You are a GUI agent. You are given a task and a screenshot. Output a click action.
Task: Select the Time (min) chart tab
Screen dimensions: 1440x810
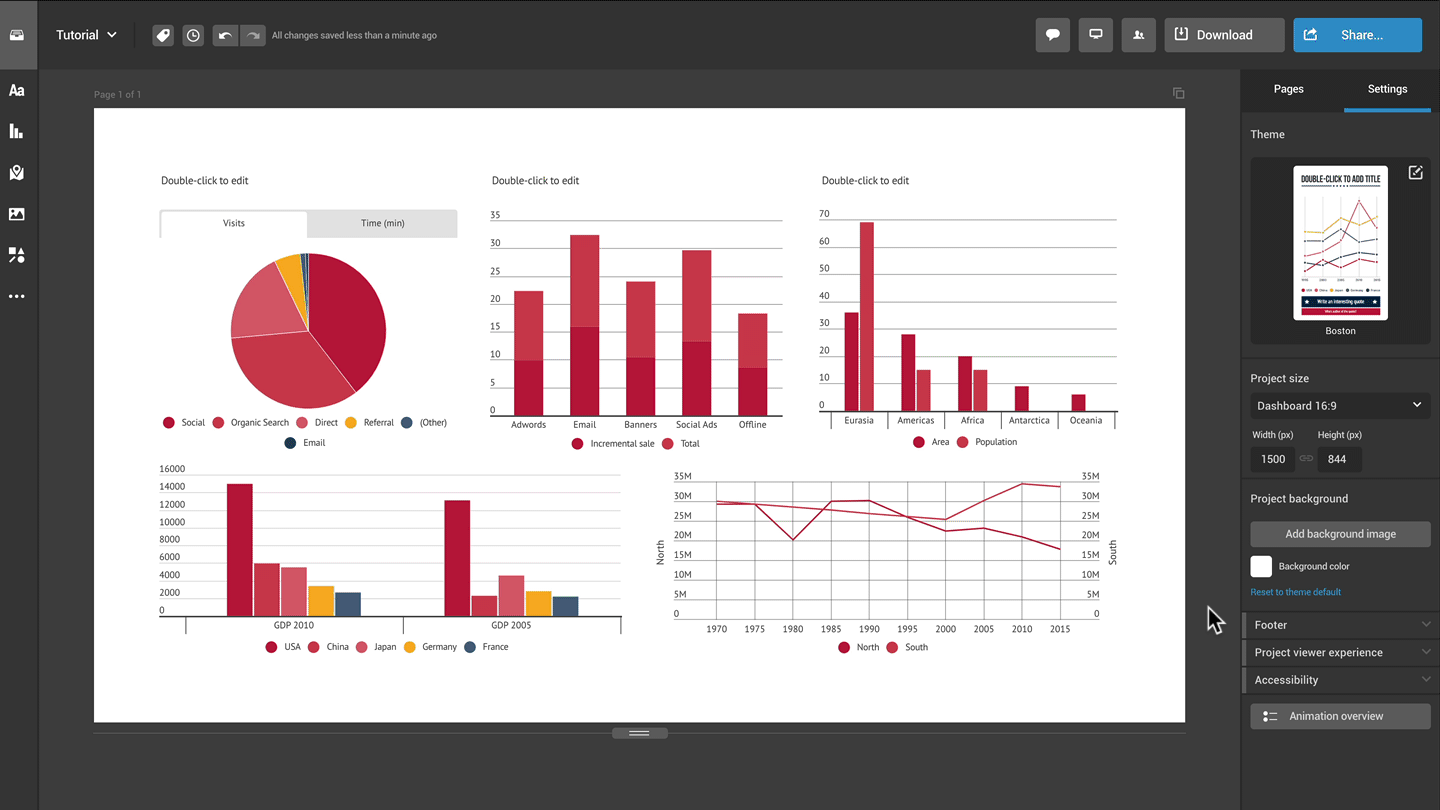pyautogui.click(x=382, y=223)
